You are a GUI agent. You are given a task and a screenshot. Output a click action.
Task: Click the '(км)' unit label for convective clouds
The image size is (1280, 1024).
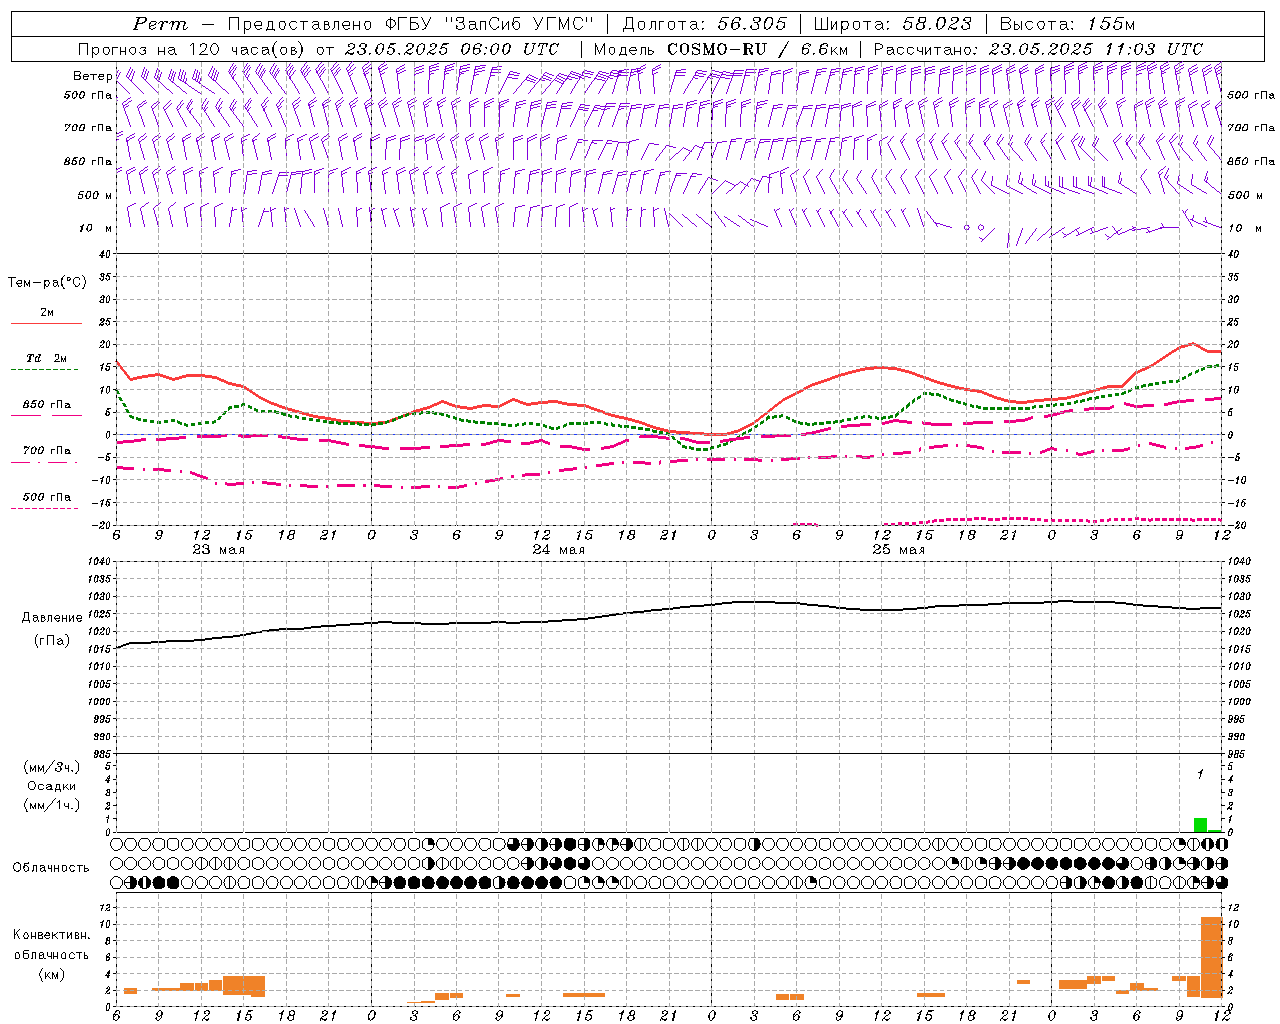(x=52, y=974)
